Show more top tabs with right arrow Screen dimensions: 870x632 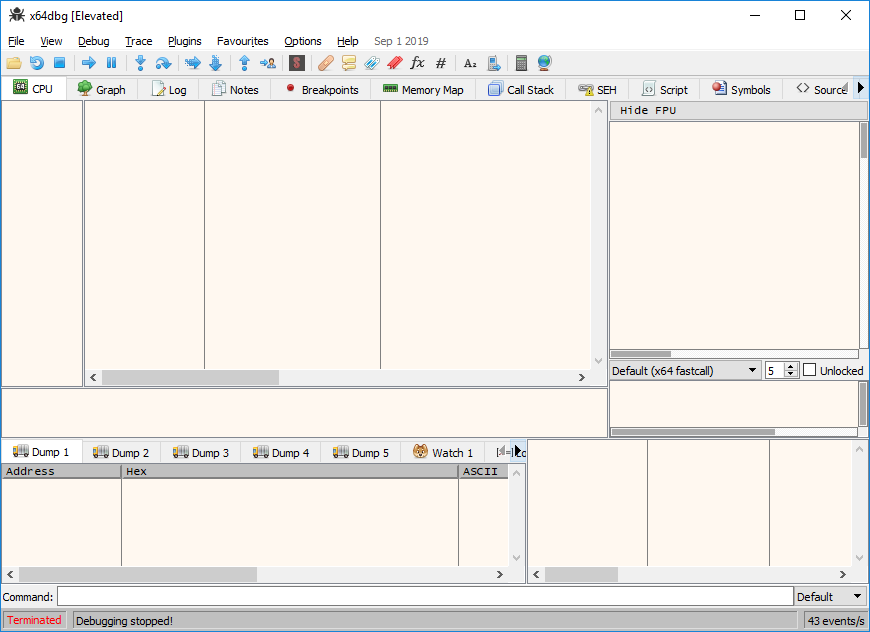point(861,88)
